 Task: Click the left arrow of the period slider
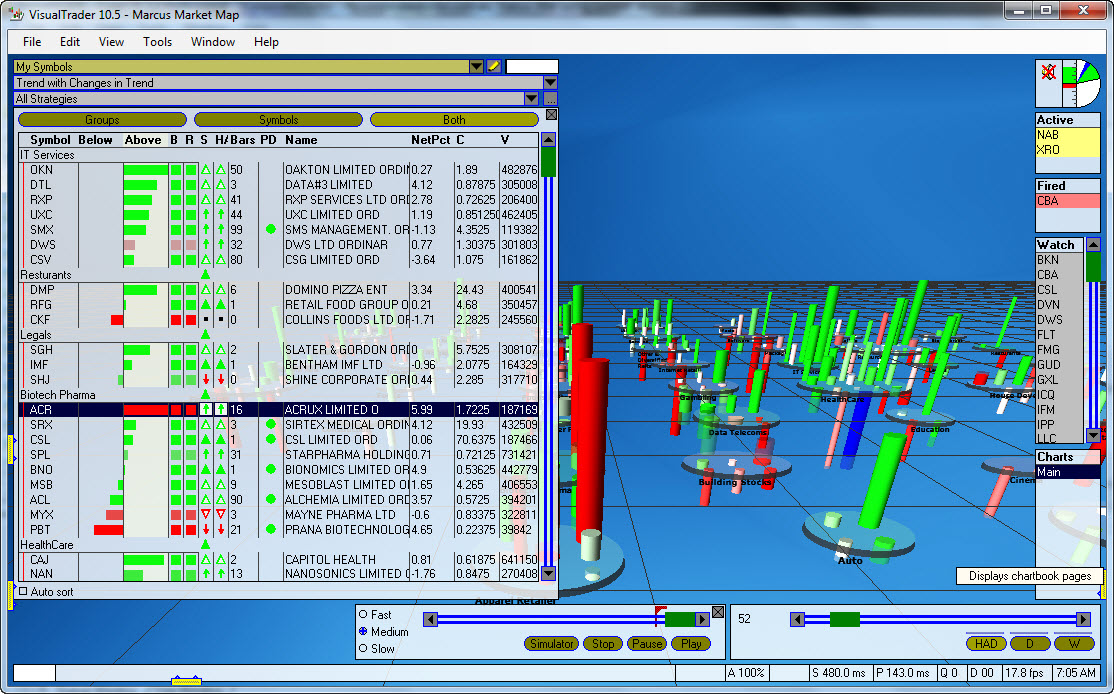(797, 619)
